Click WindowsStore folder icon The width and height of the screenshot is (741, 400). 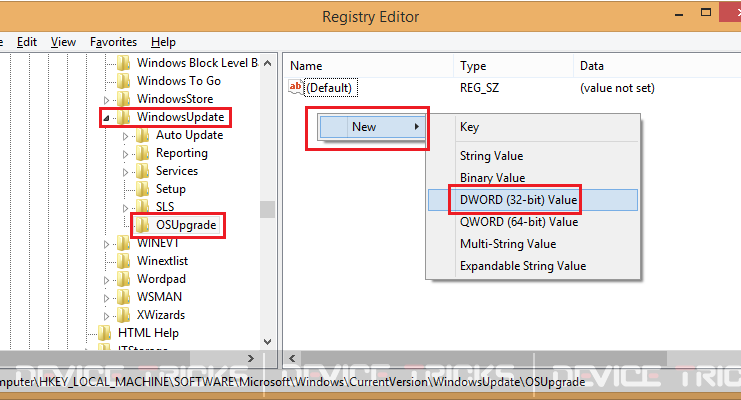[123, 99]
